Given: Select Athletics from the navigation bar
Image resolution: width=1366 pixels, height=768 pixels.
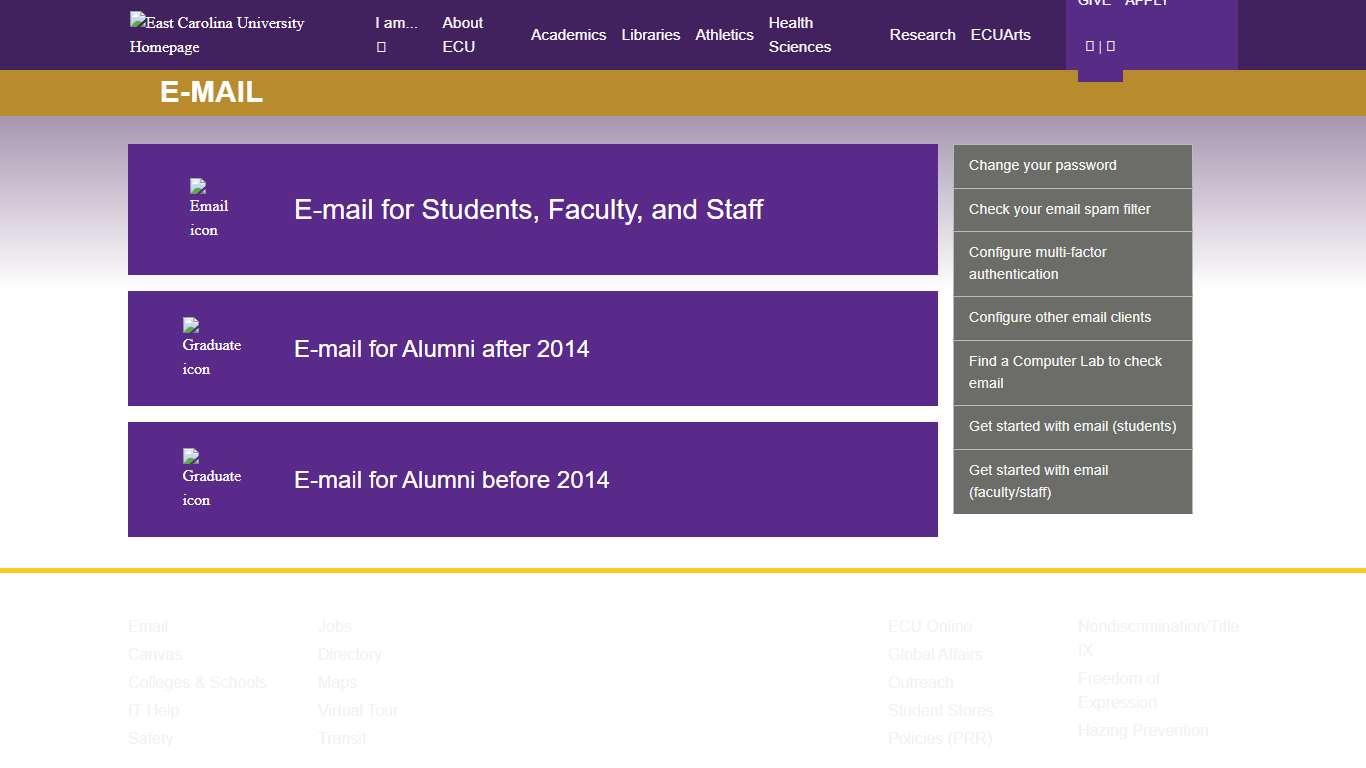Looking at the screenshot, I should [x=724, y=34].
